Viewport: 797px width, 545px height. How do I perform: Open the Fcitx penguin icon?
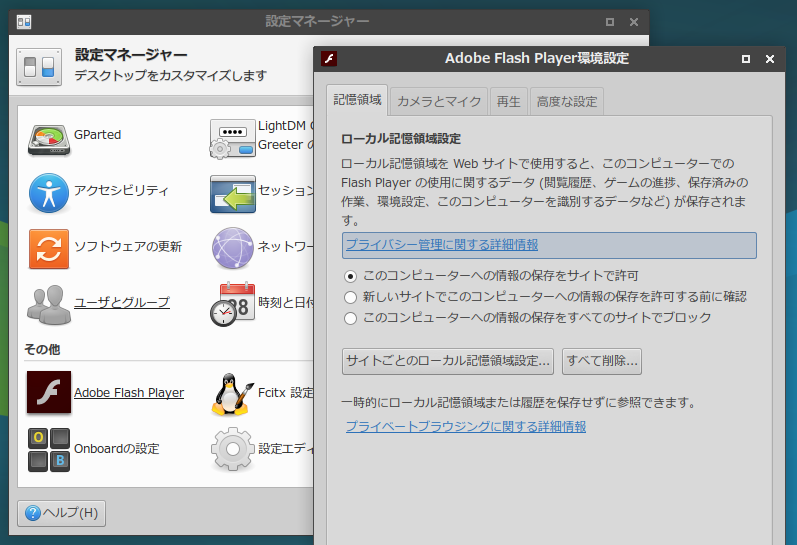pos(232,395)
